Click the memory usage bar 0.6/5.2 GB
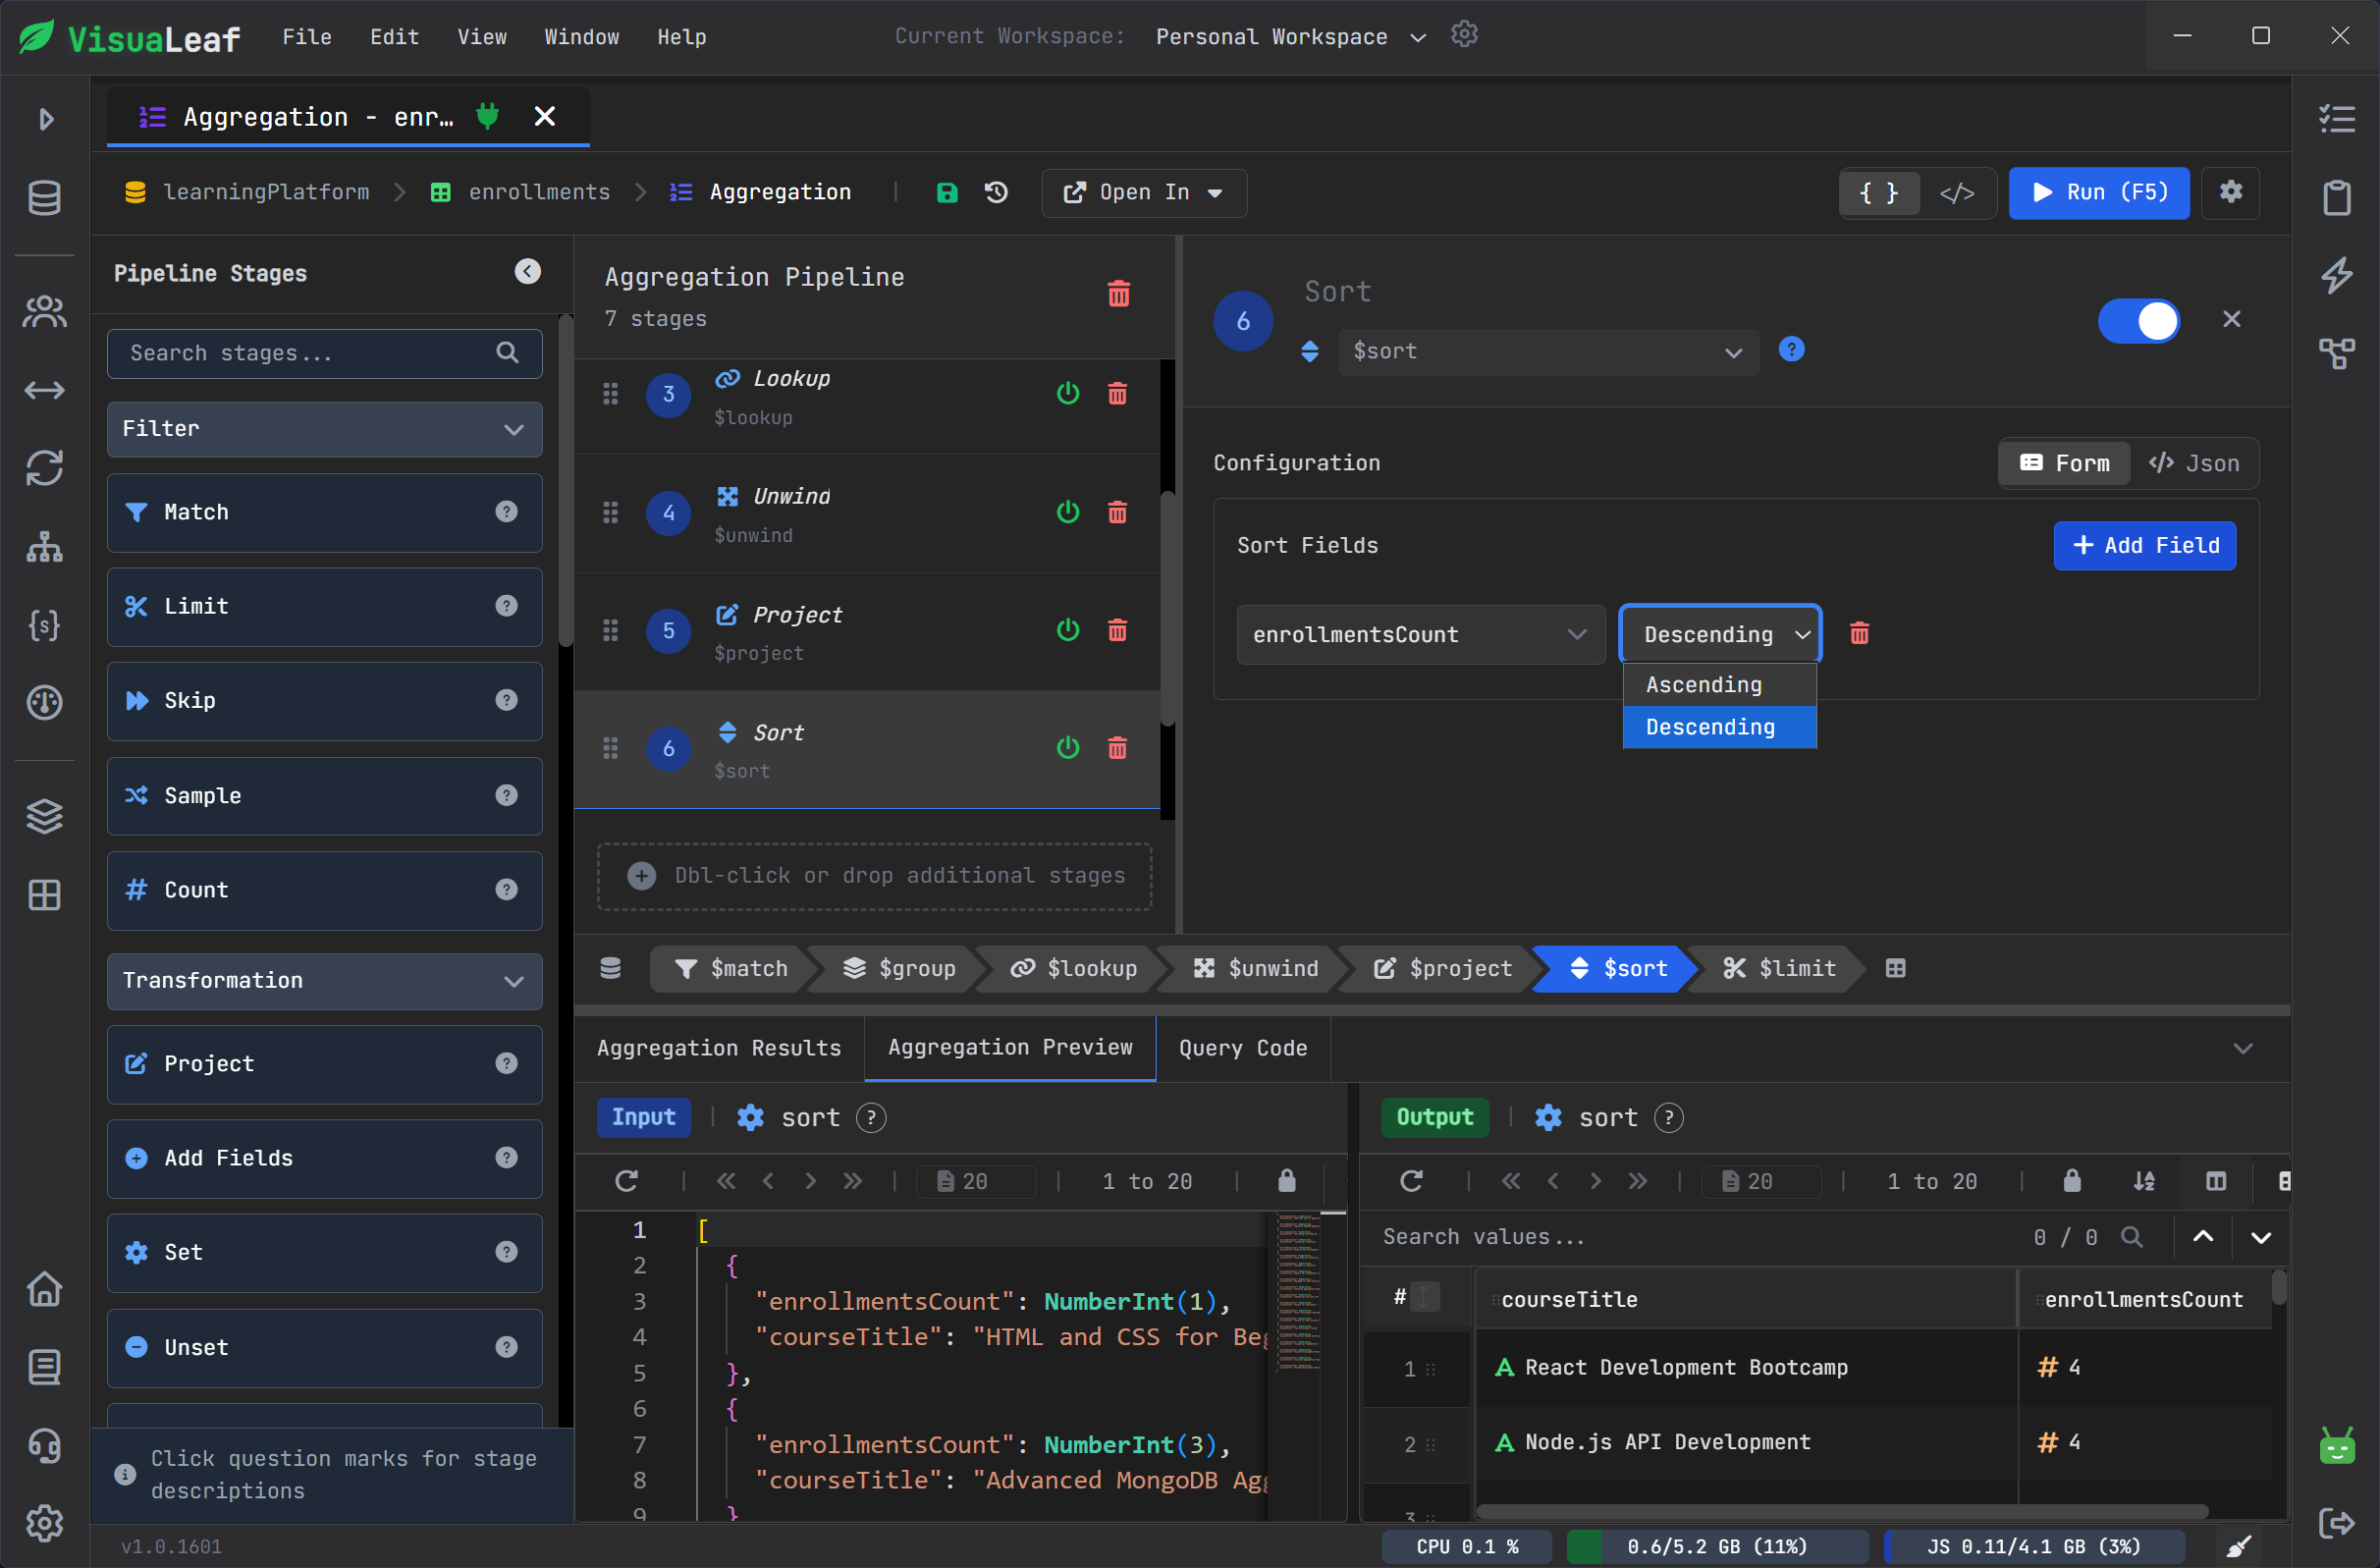 click(x=1716, y=1546)
